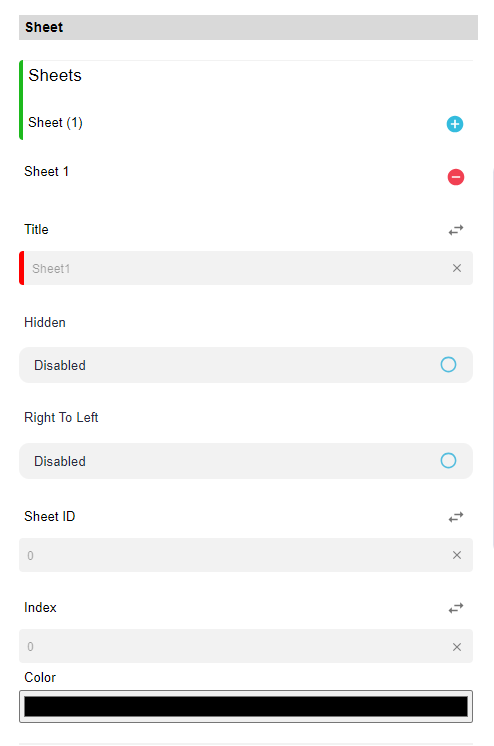Clear the Sheet ID input with the X
494x746 pixels.
(x=457, y=555)
